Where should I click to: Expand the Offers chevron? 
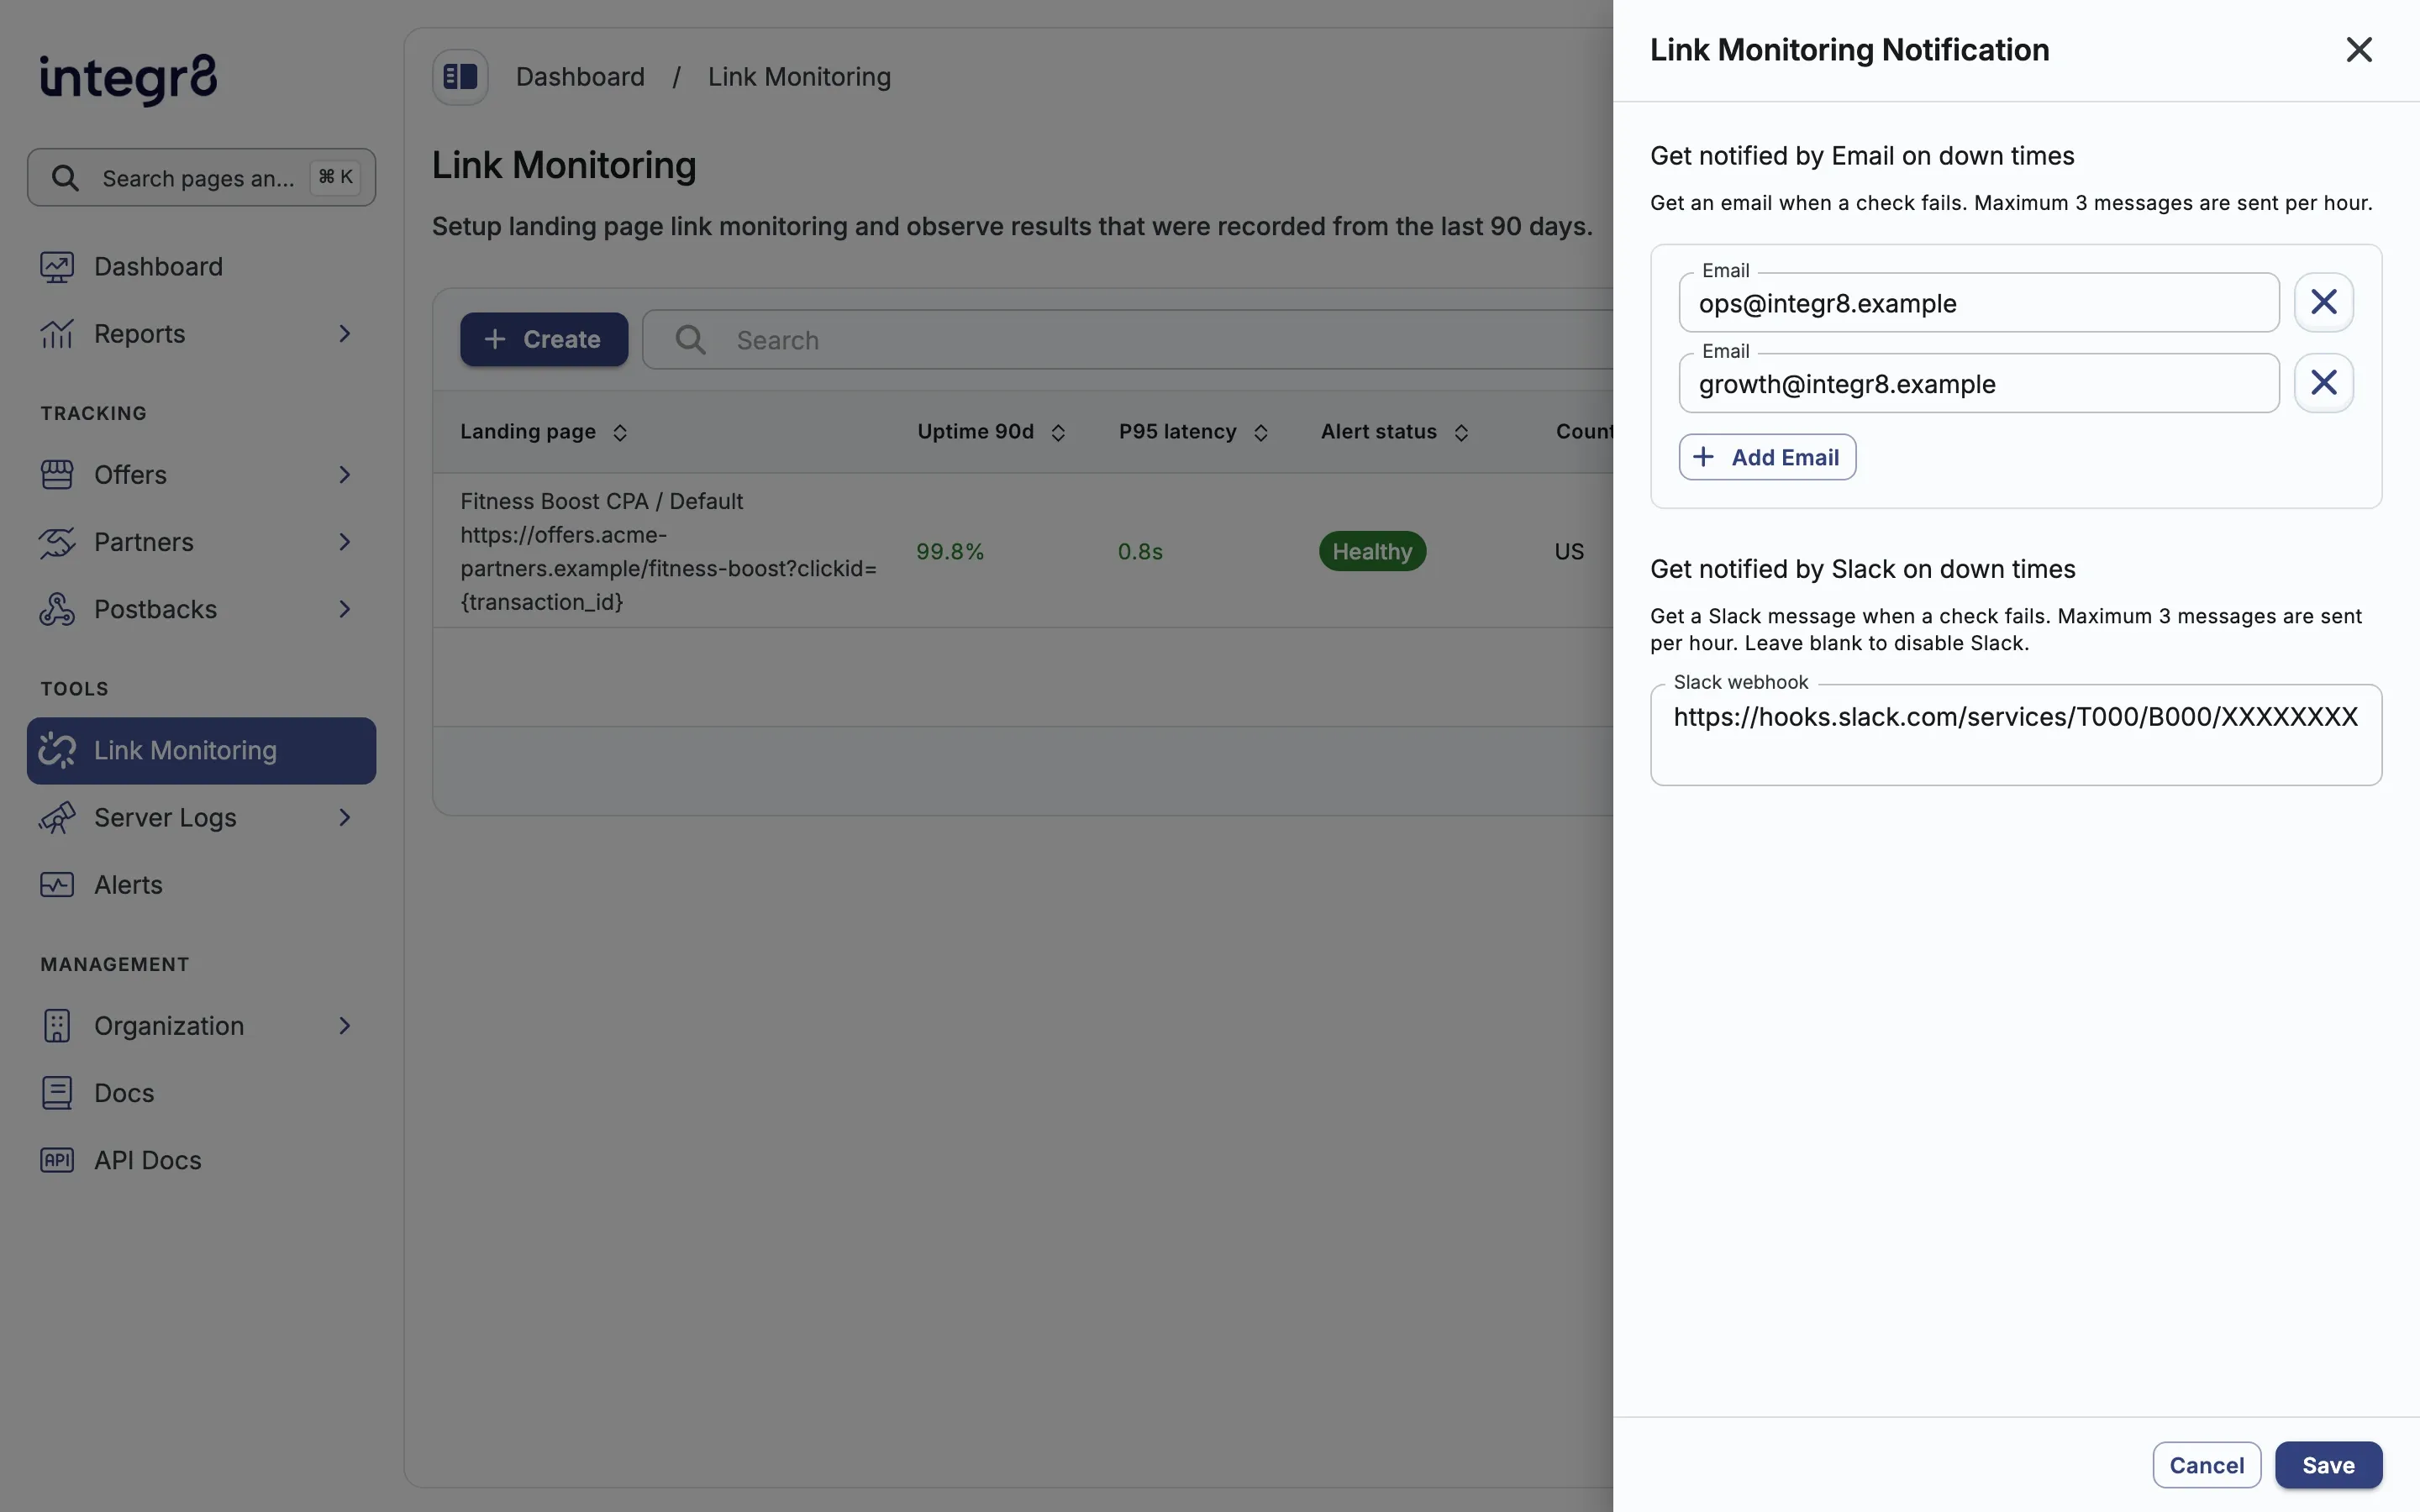pyautogui.click(x=345, y=475)
